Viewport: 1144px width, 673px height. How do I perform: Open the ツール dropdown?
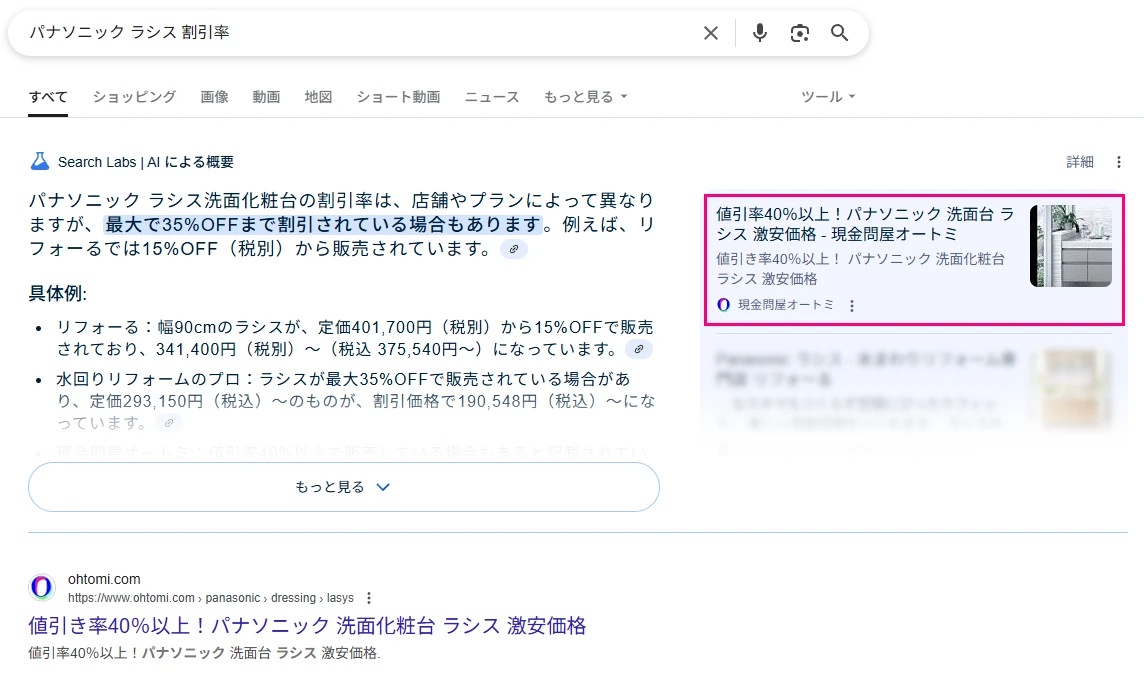point(827,96)
